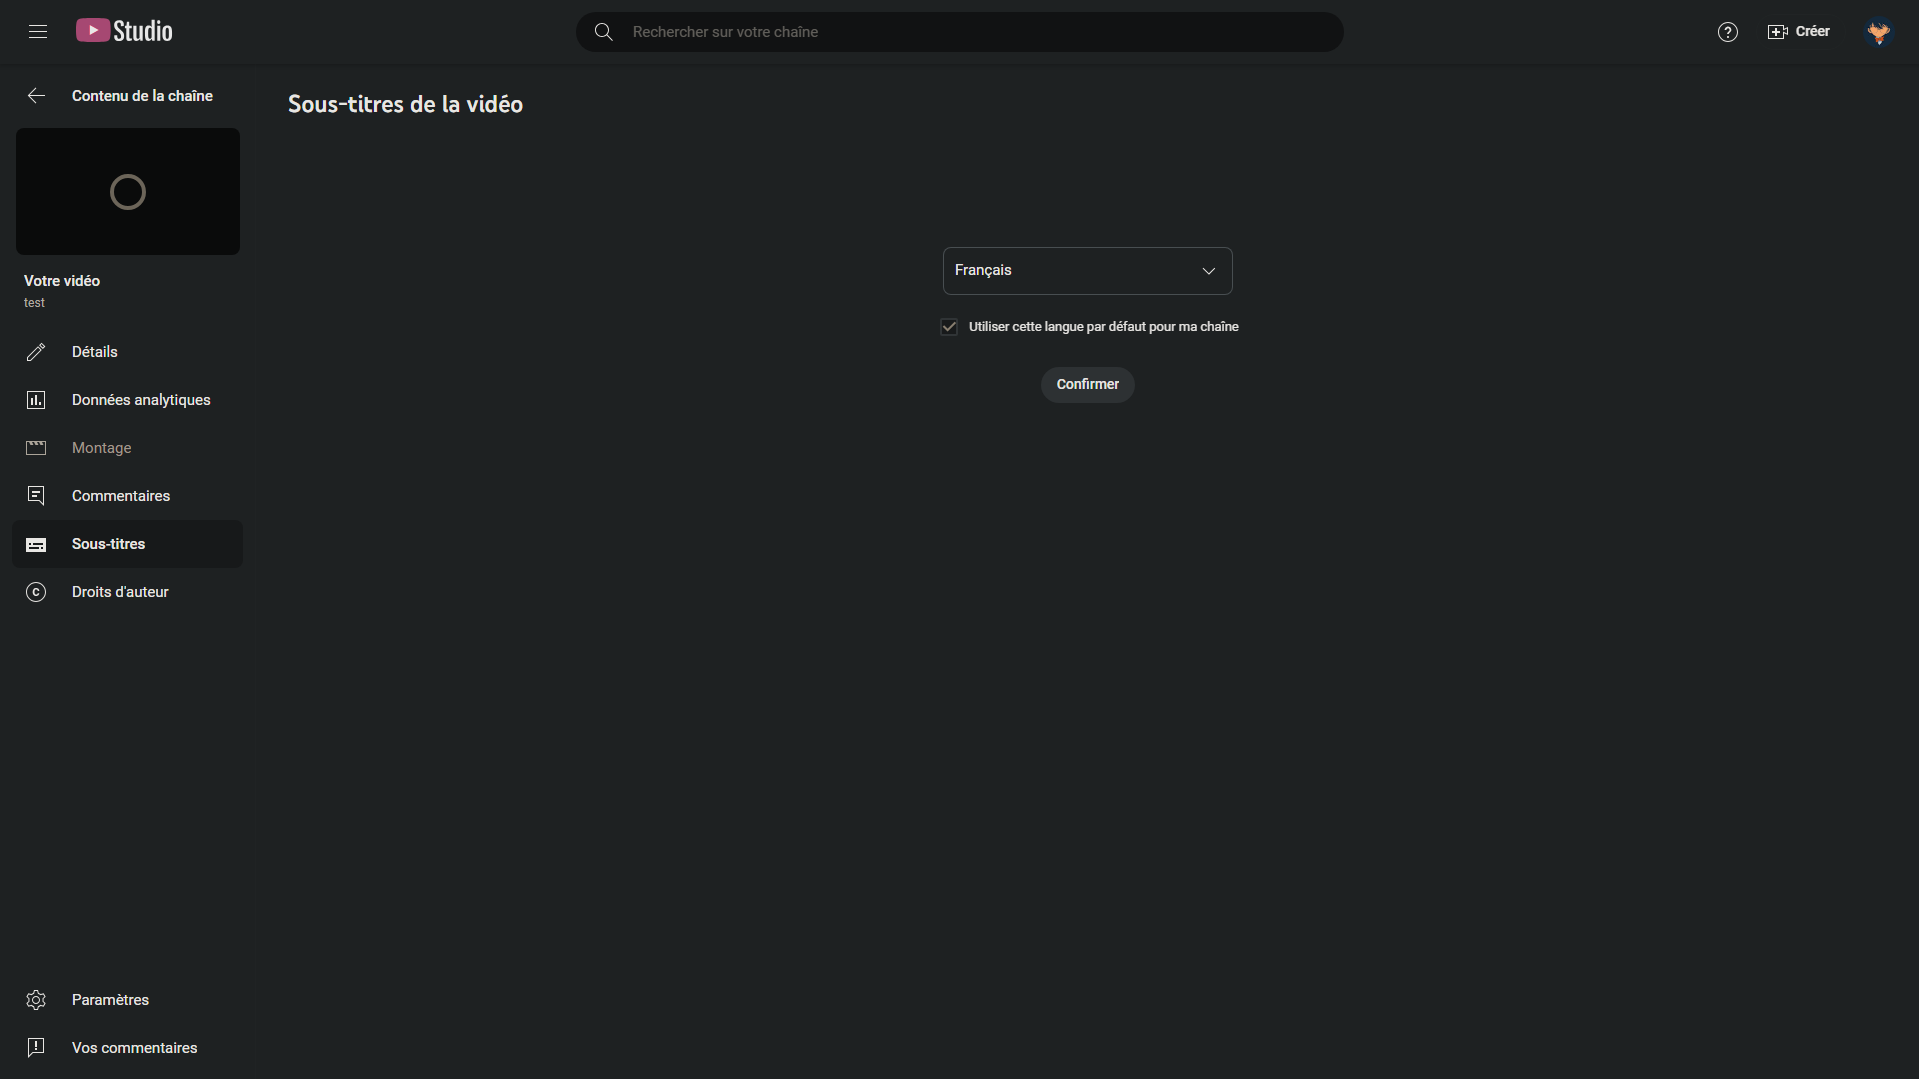The image size is (1919, 1079).
Task: Open the Montage editor entry
Action: click(x=102, y=448)
